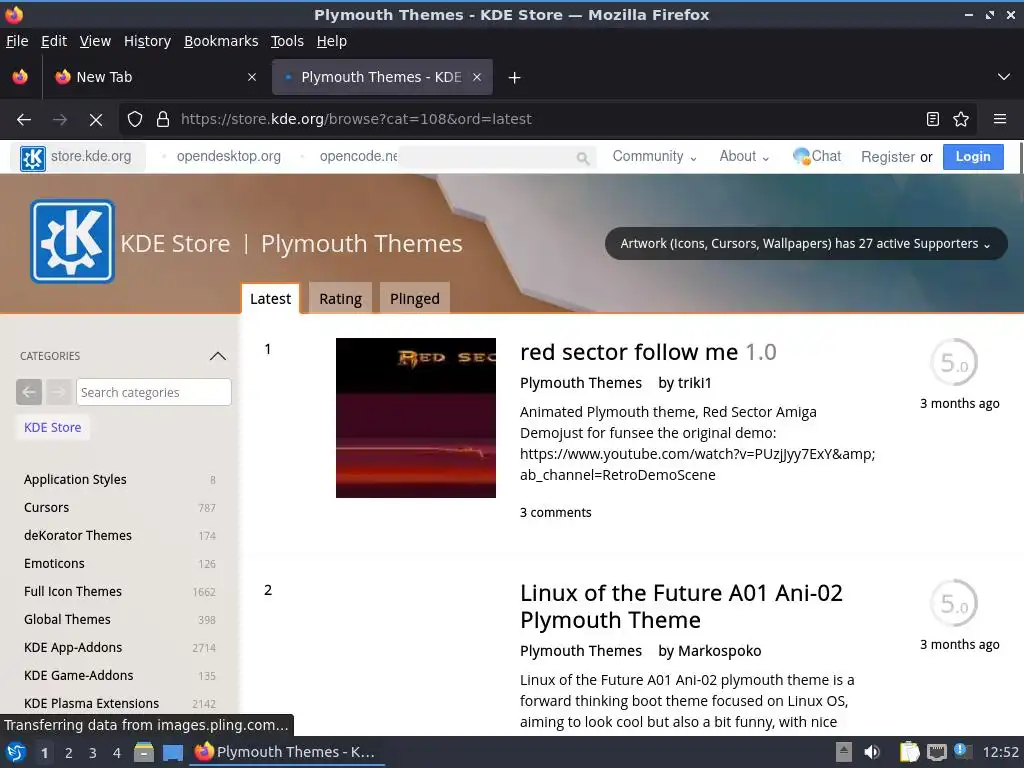Stop loading the page with the X button

point(96,120)
